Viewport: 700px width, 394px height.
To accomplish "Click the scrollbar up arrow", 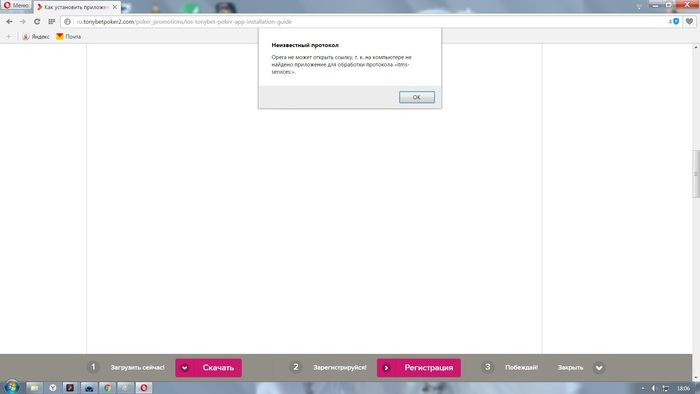I will tap(696, 47).
